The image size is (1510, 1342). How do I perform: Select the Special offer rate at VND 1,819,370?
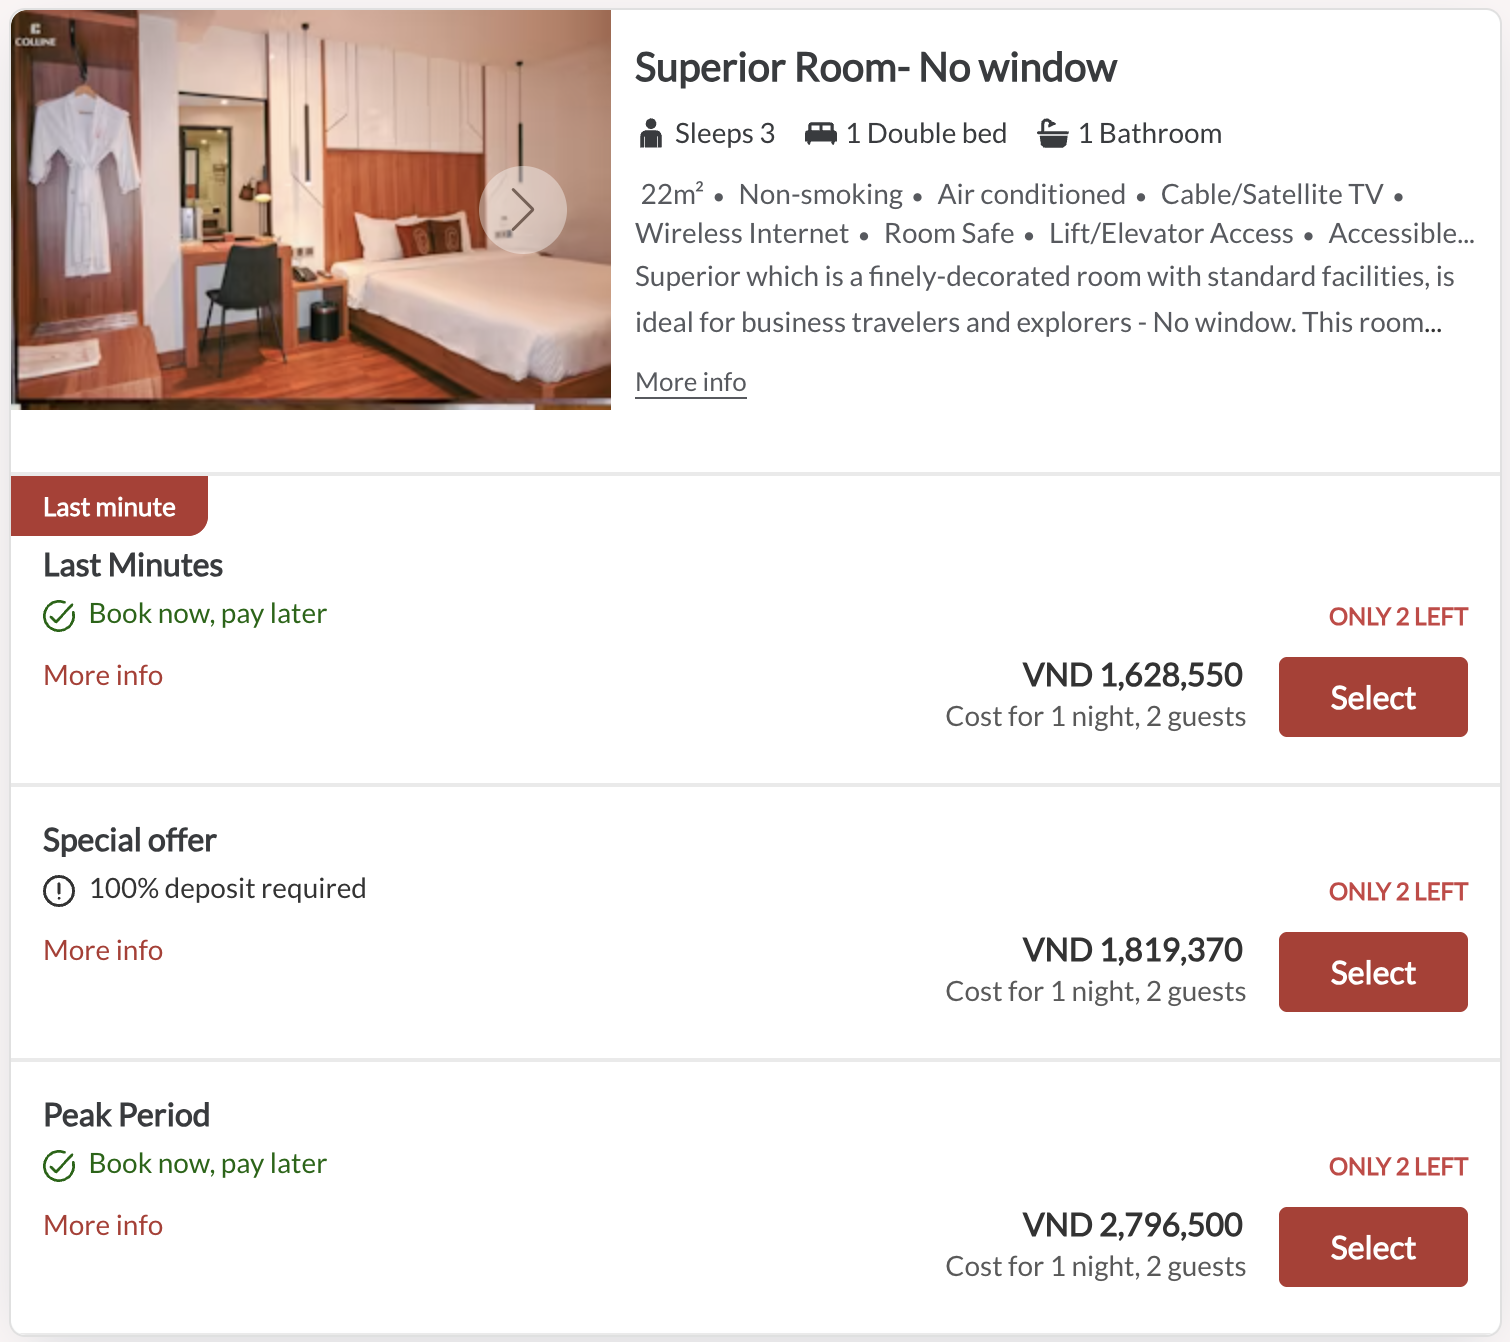[1372, 972]
